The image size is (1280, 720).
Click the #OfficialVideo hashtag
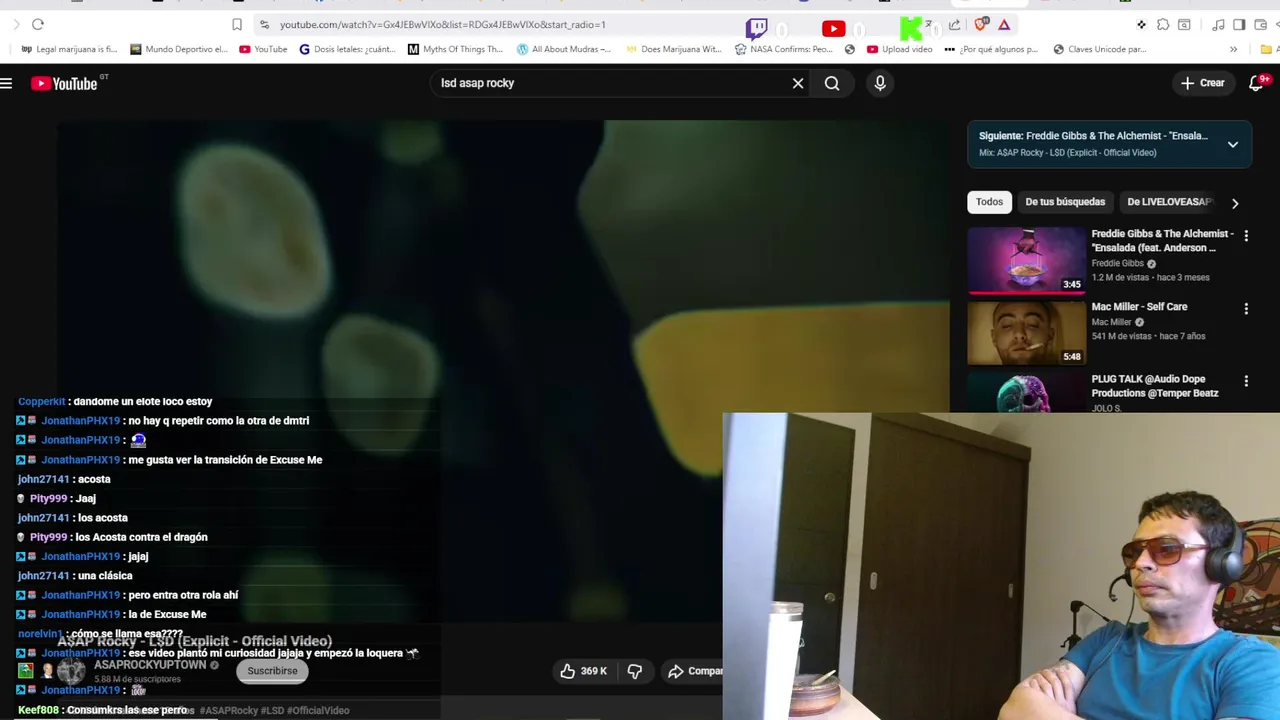[319, 711]
